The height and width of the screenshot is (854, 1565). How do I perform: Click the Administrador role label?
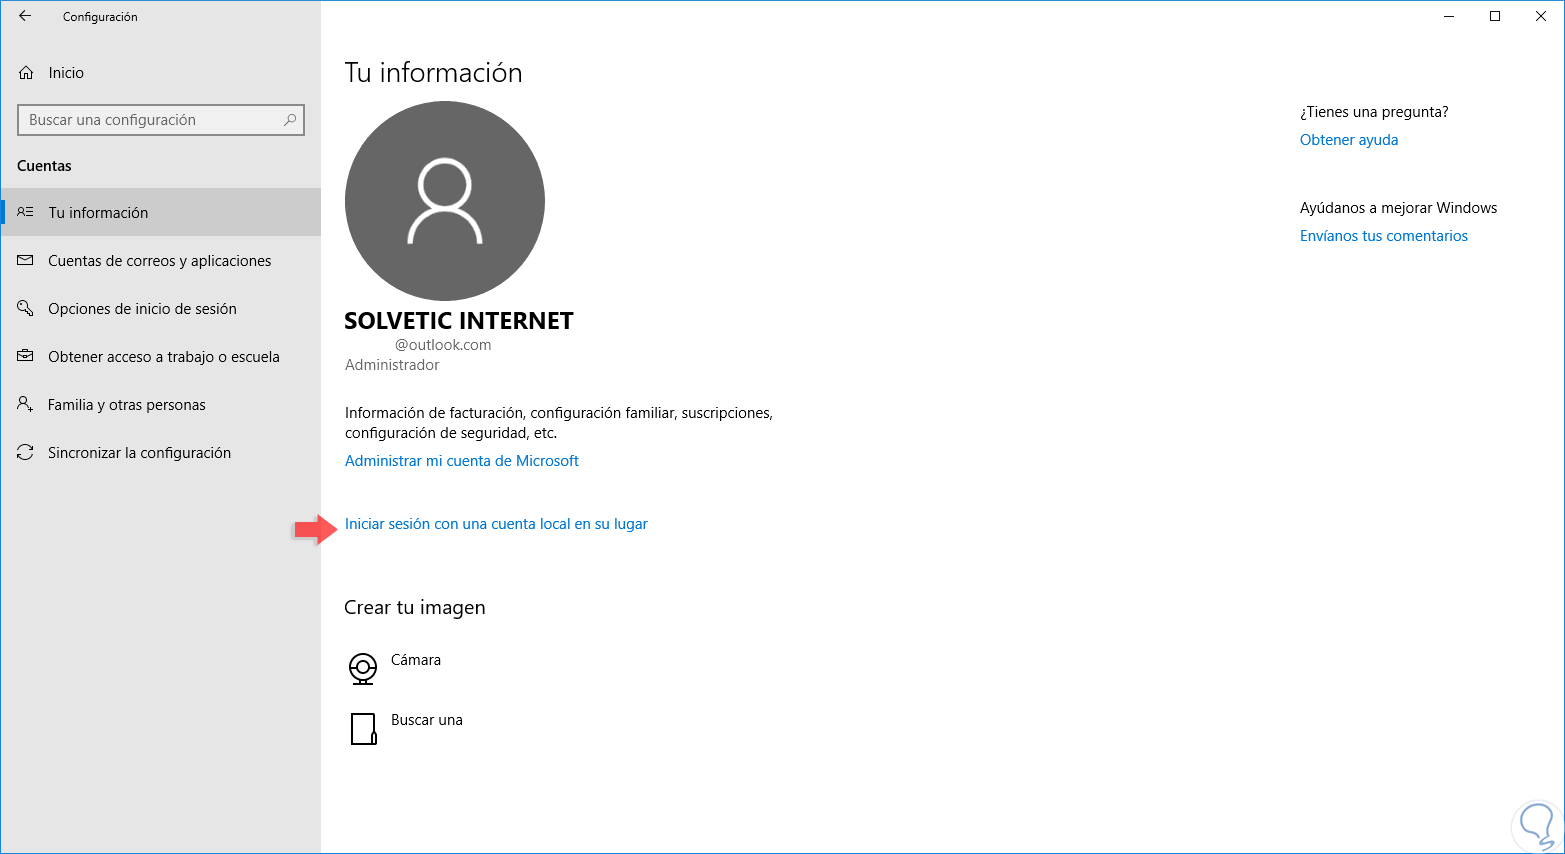(x=392, y=365)
